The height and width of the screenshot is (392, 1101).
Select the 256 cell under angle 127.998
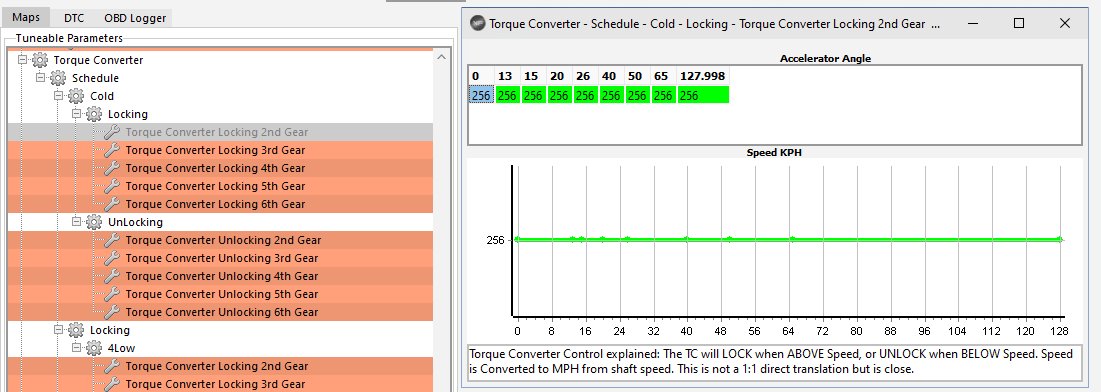click(703, 95)
